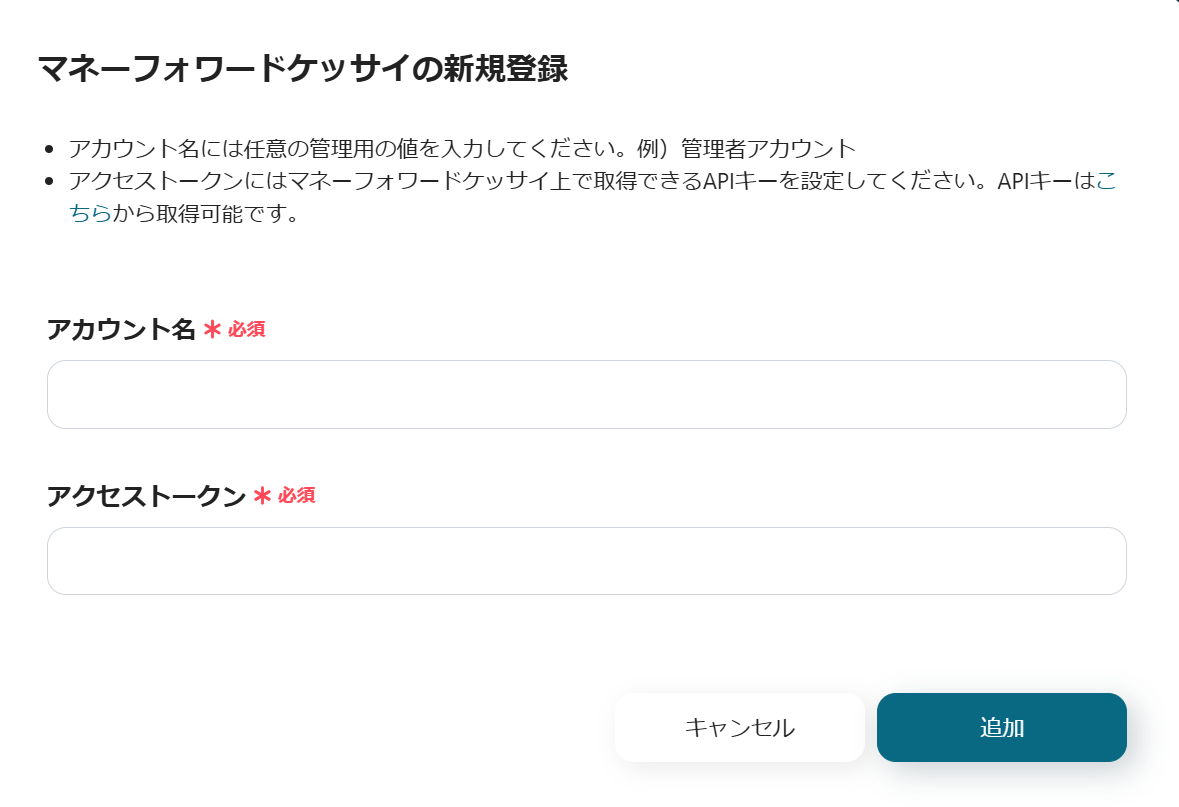Click the red asterisk beside アクセストークン
Screen dimensions: 1179x807
click(x=262, y=496)
